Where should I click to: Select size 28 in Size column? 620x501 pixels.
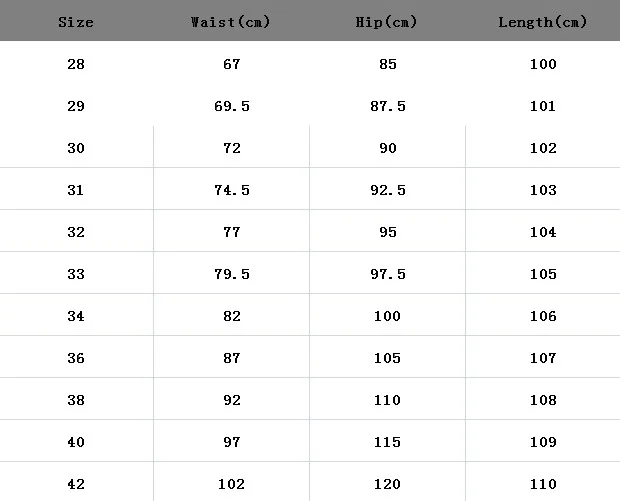(x=76, y=64)
